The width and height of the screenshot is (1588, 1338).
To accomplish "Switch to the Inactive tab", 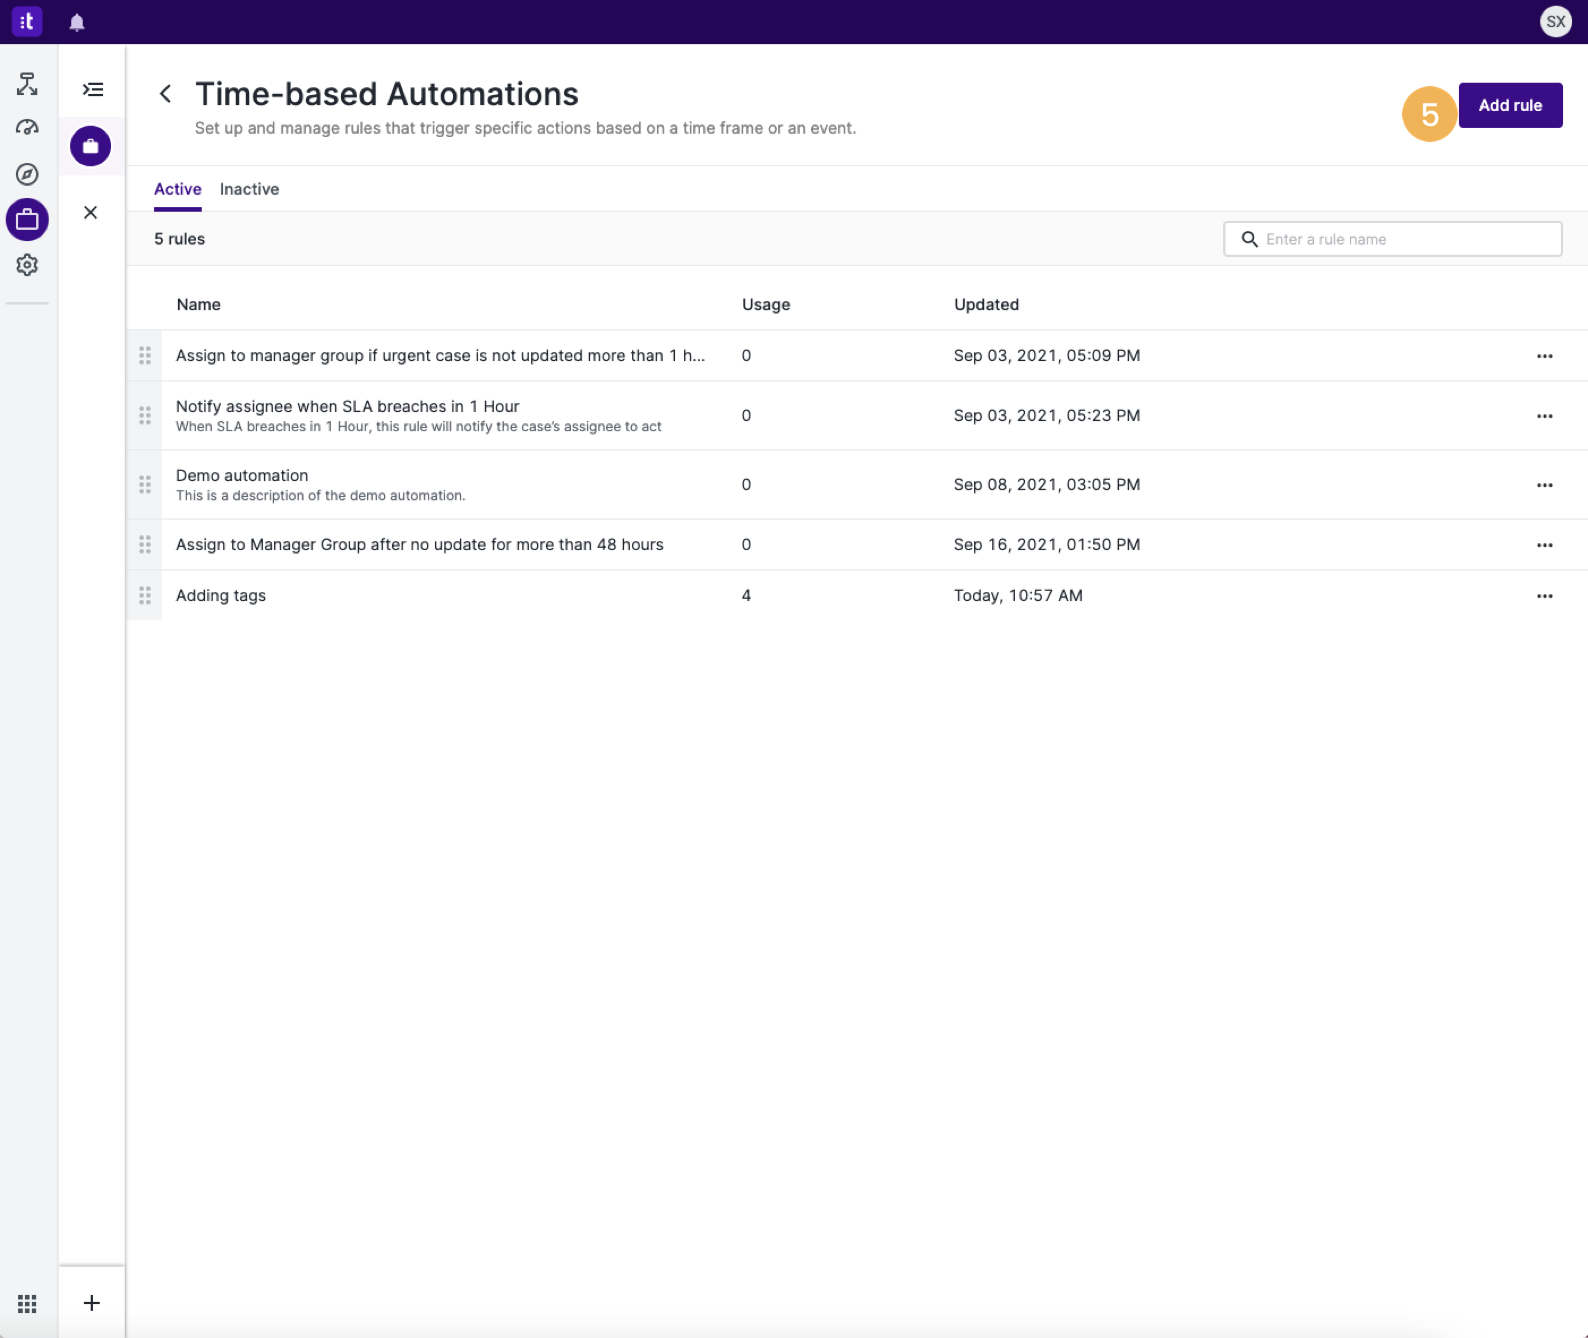I will 249,189.
